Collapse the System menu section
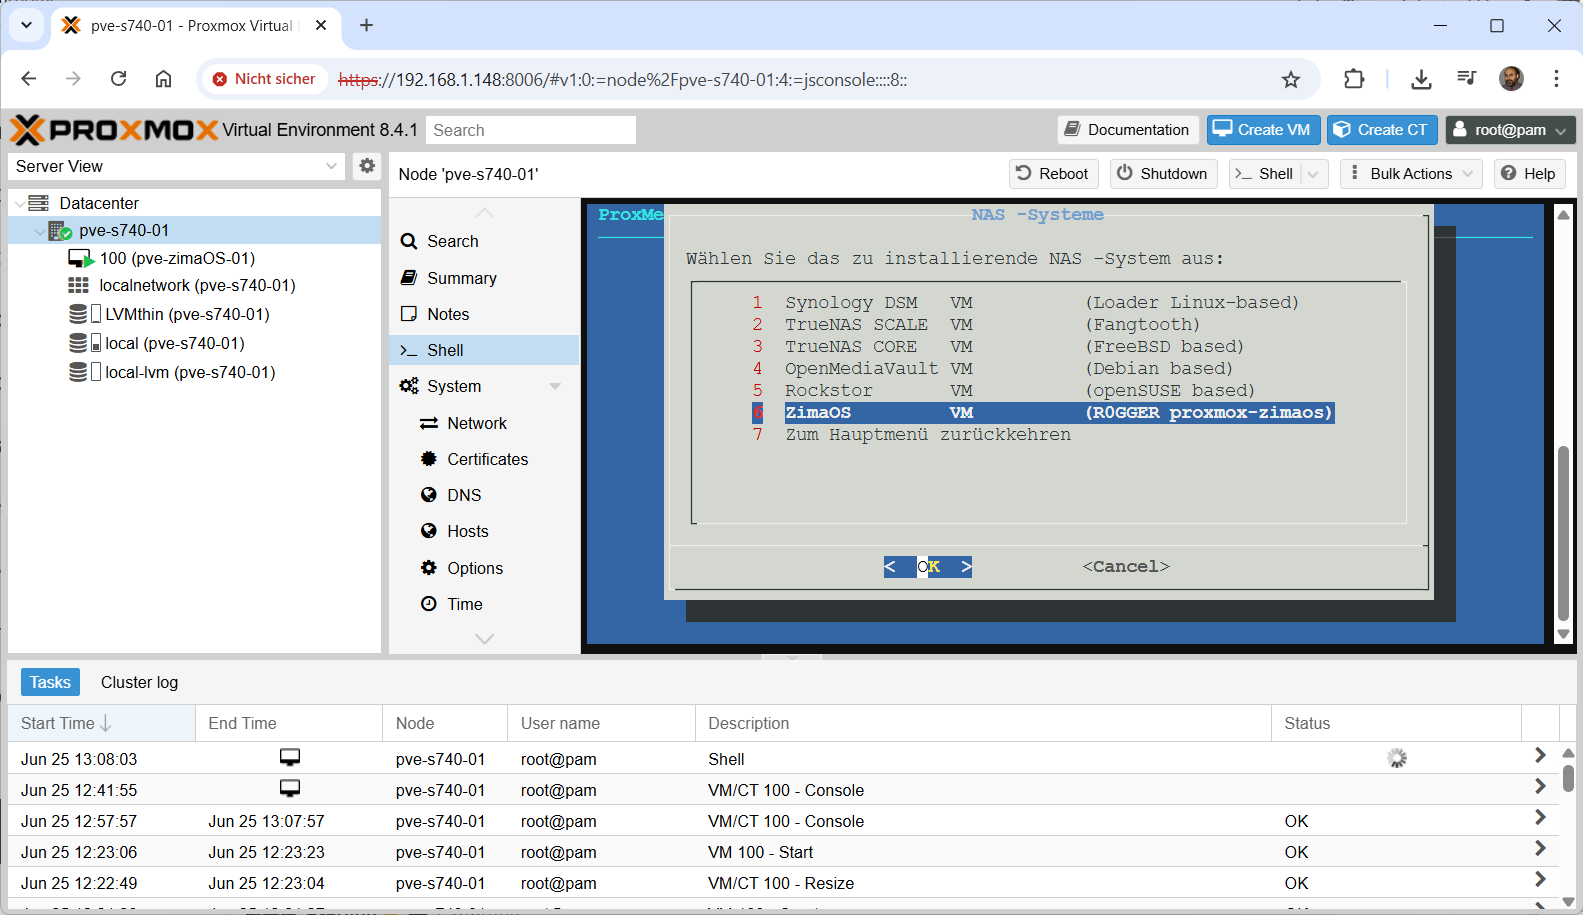This screenshot has width=1583, height=915. point(555,387)
